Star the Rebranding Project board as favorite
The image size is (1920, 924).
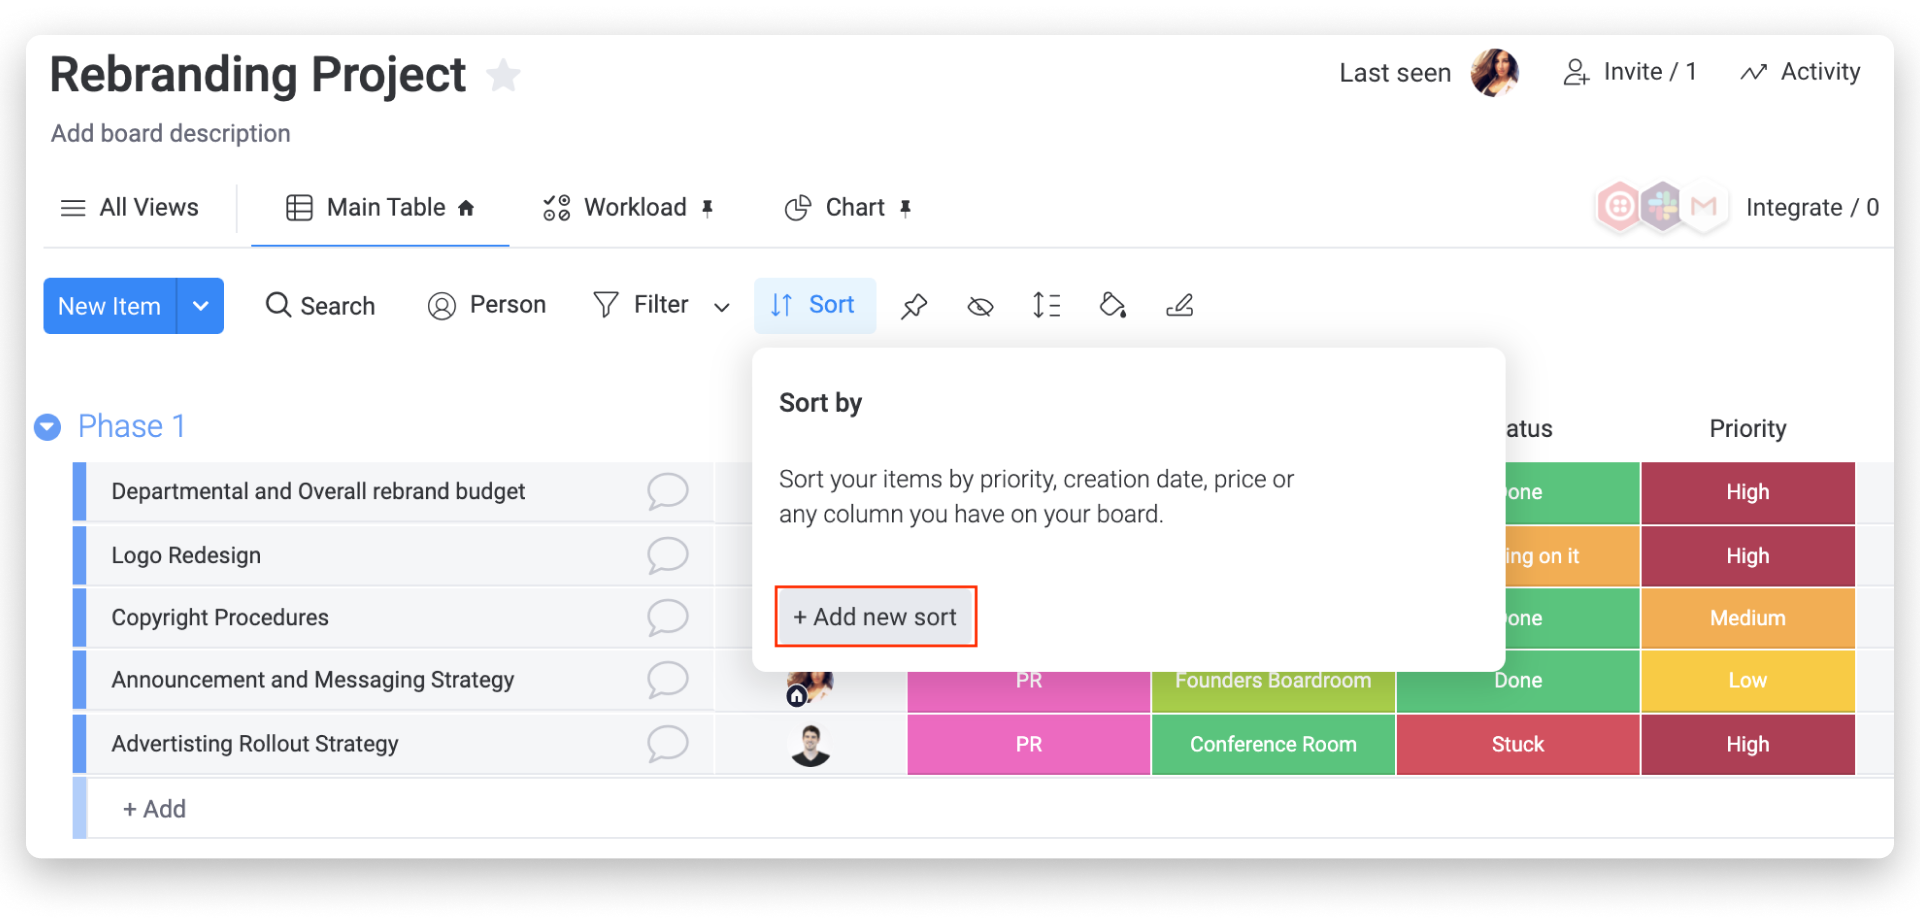(503, 75)
